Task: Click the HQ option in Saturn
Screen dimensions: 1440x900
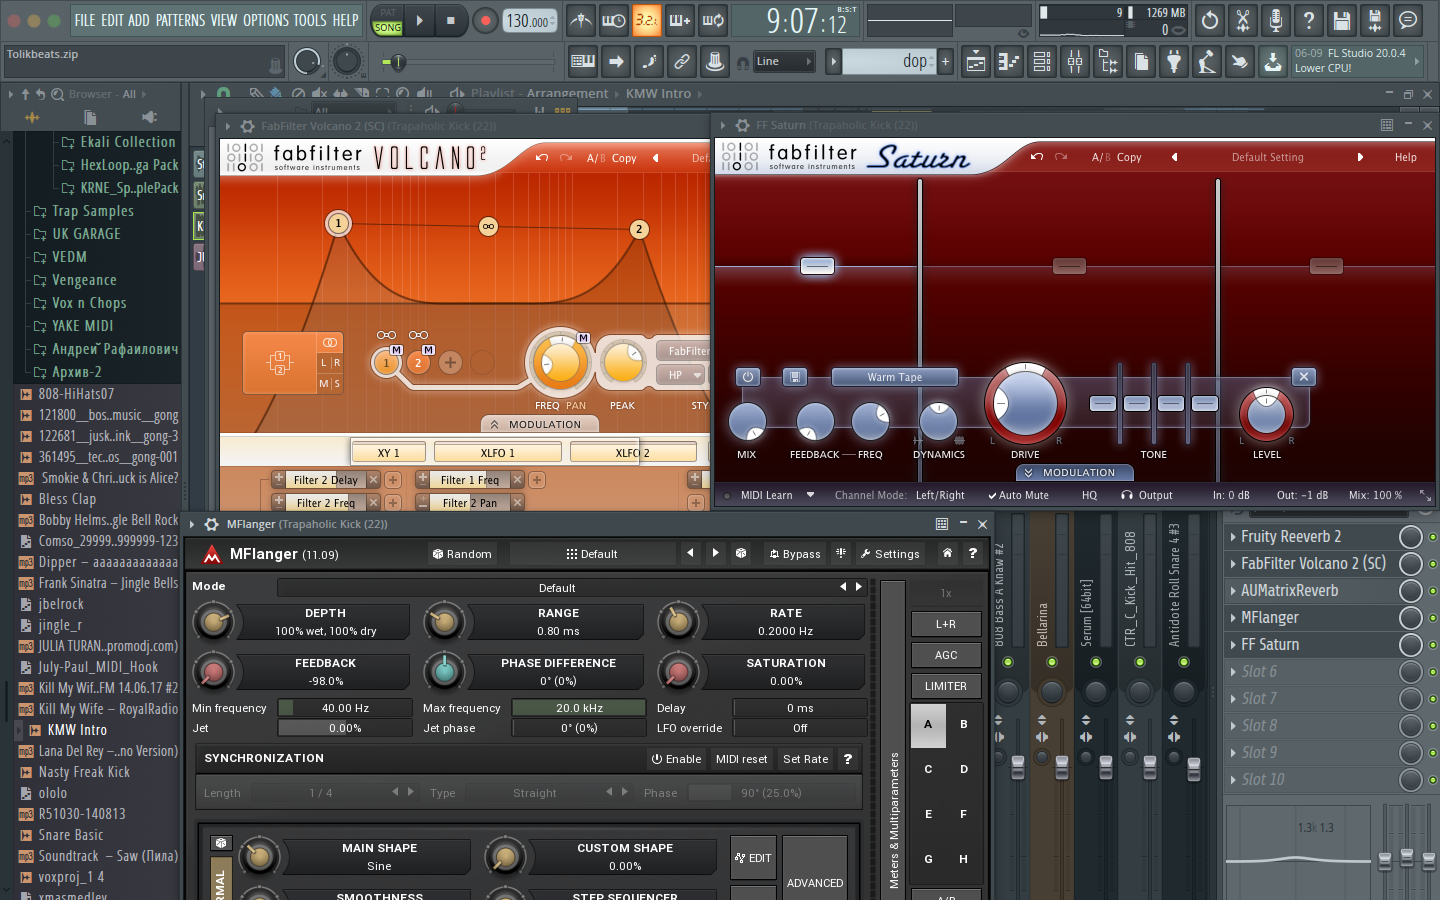Action: point(1089,495)
